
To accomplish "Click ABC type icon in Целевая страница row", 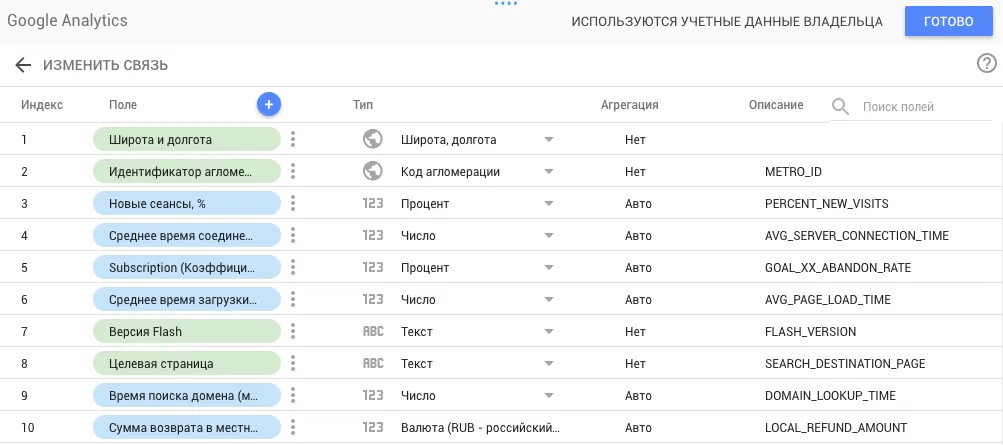I will click(373, 363).
